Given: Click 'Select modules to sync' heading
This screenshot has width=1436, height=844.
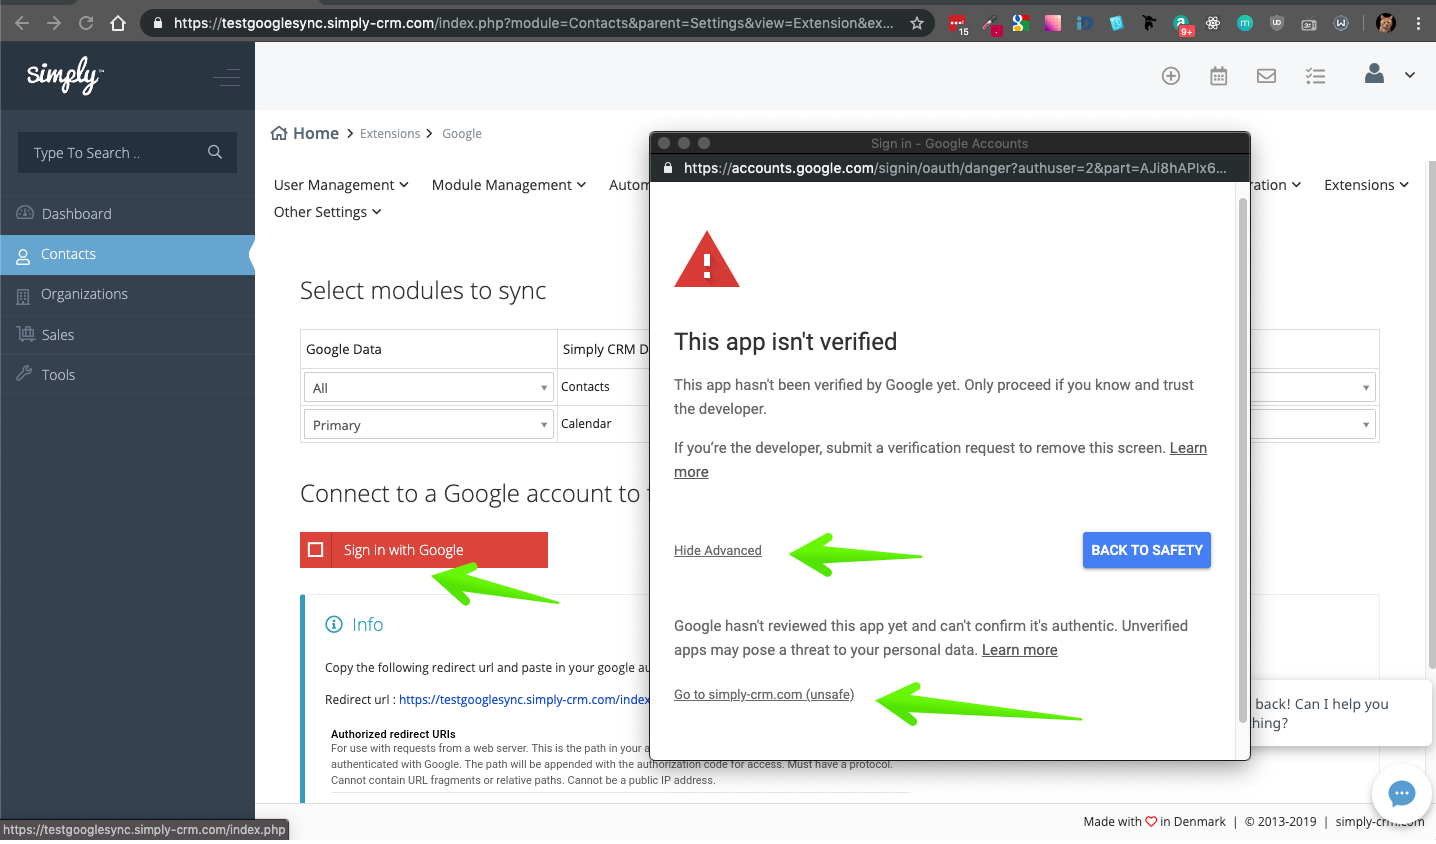Looking at the screenshot, I should (x=423, y=291).
